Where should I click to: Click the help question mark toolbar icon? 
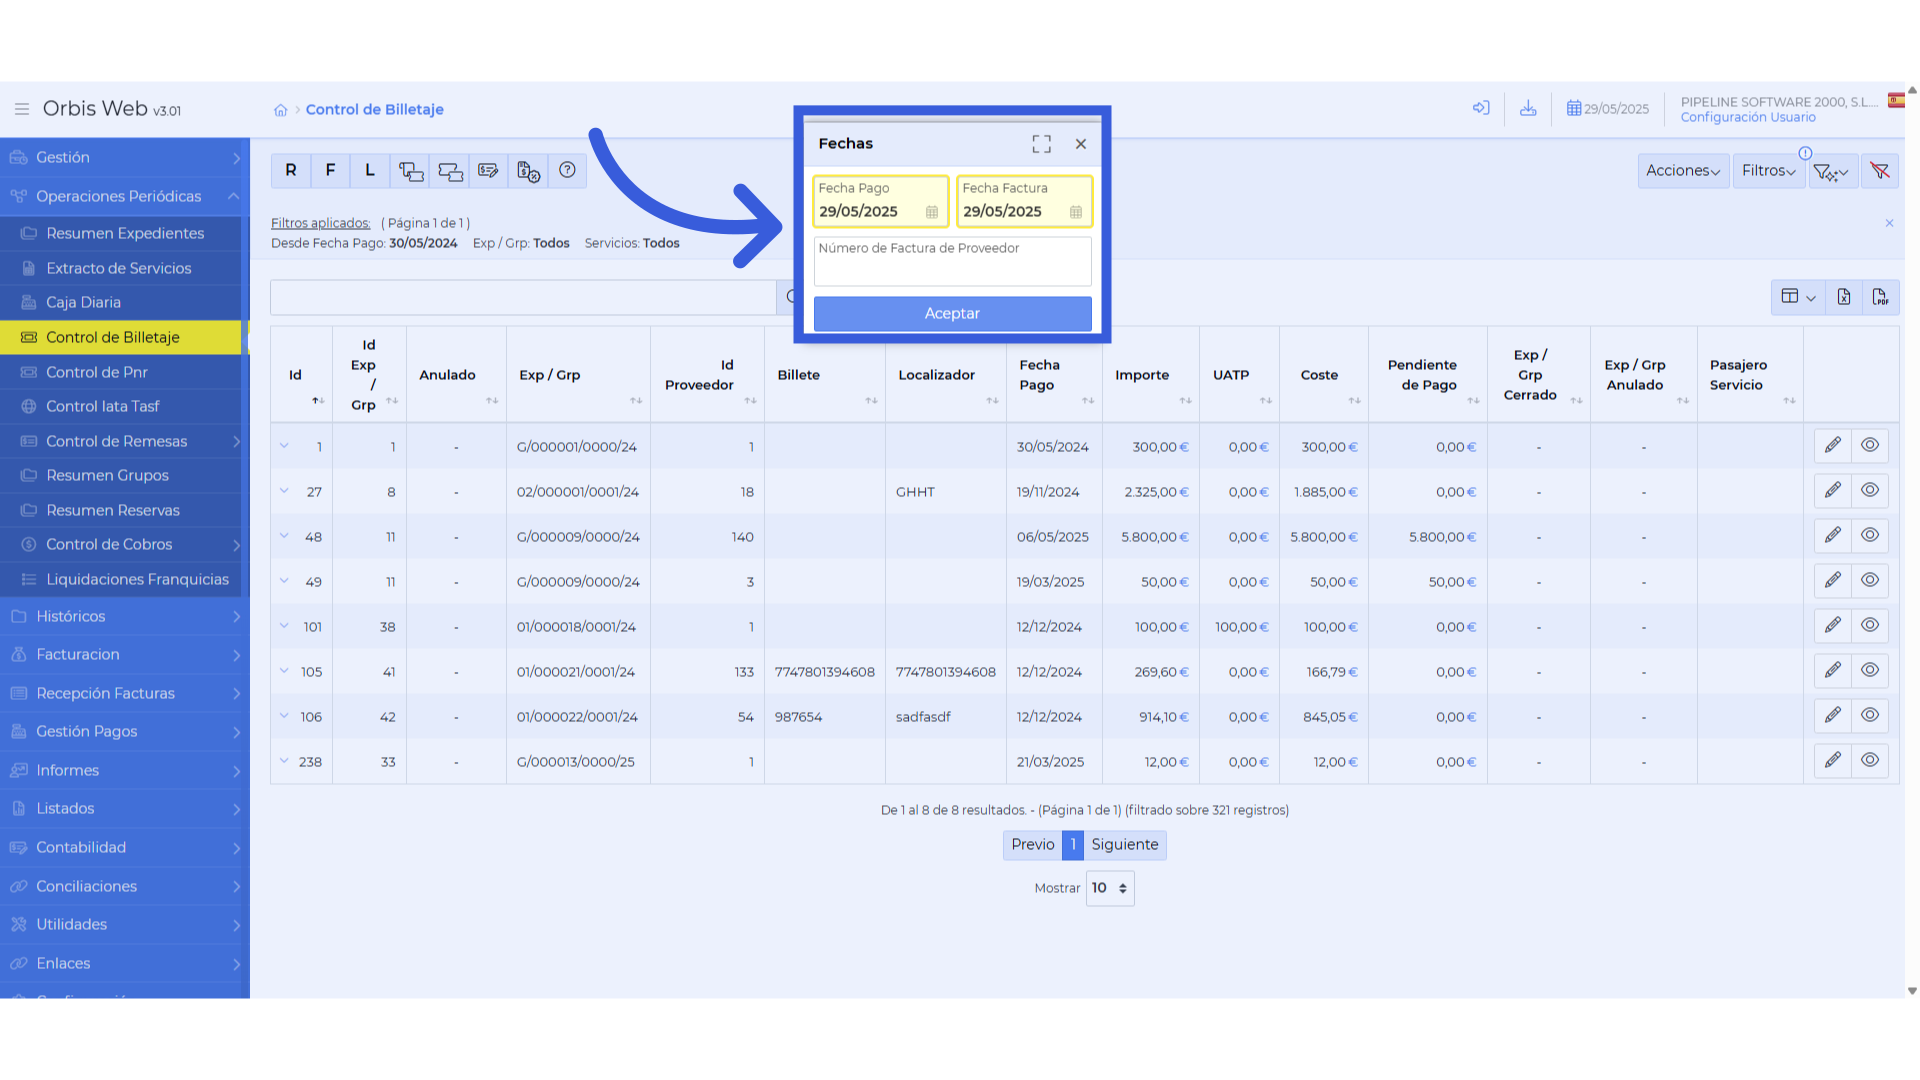click(567, 171)
